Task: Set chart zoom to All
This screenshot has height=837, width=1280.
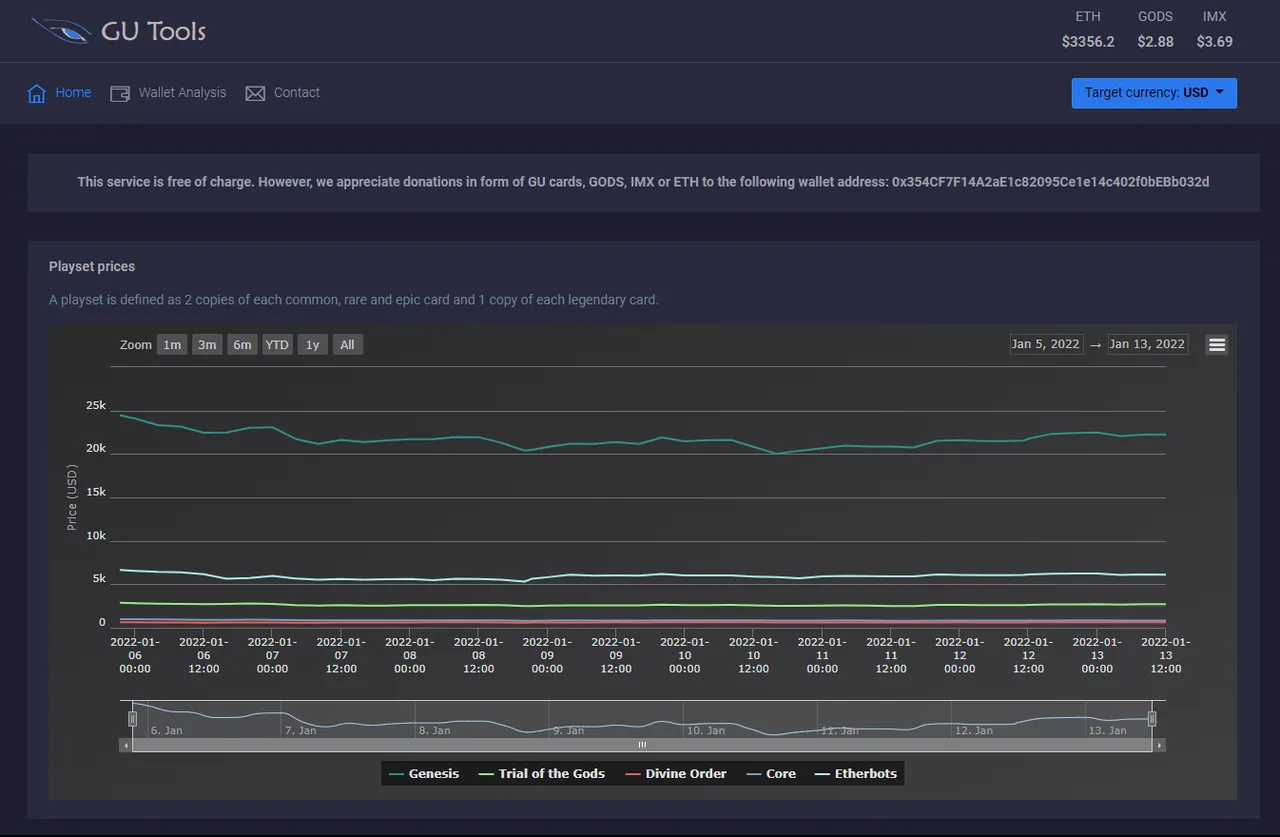Action: (x=347, y=345)
